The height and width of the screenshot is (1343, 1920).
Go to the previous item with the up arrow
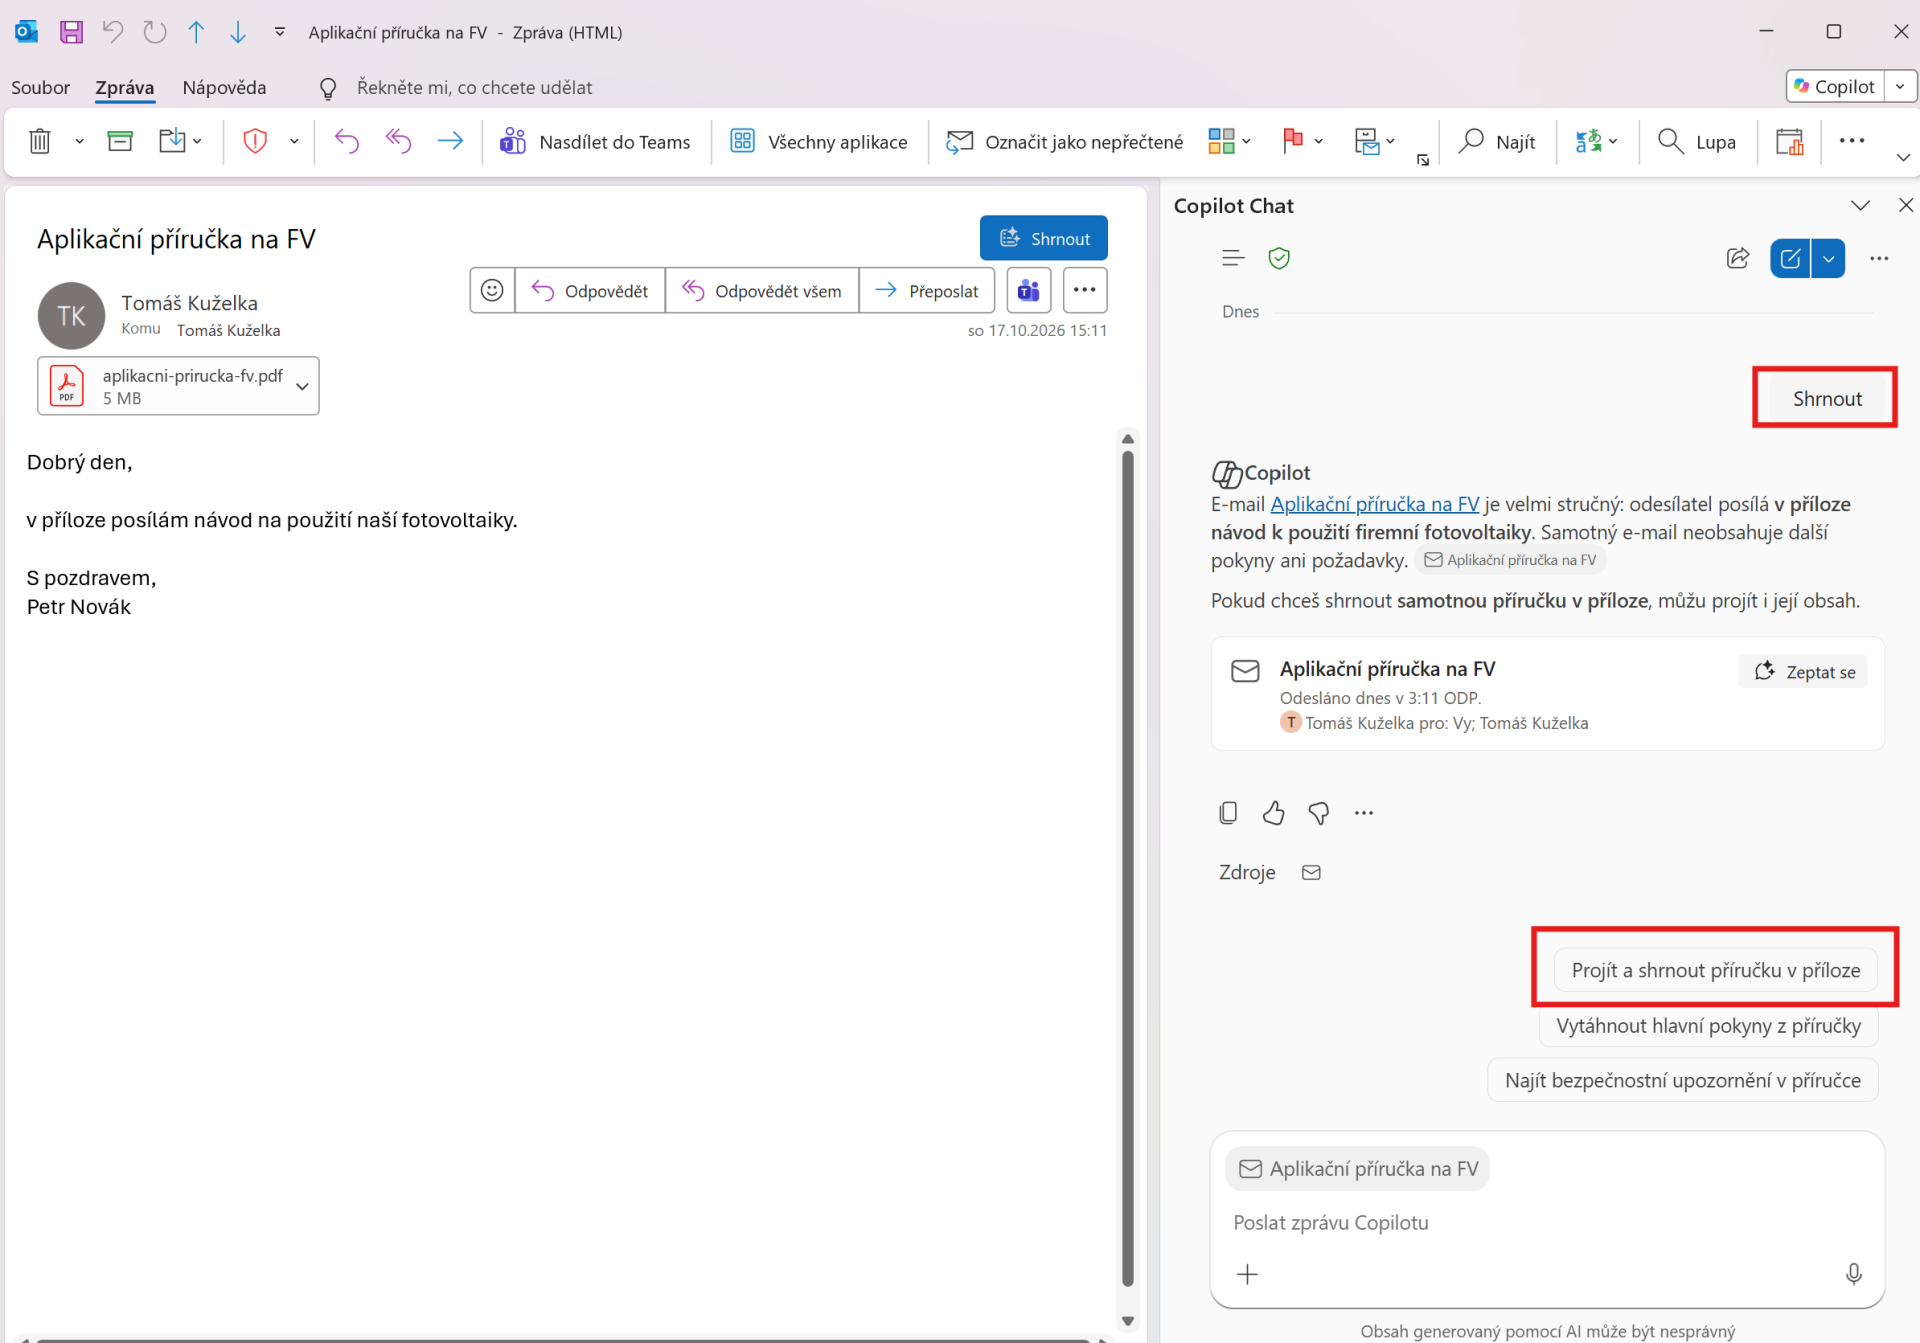pyautogui.click(x=196, y=32)
